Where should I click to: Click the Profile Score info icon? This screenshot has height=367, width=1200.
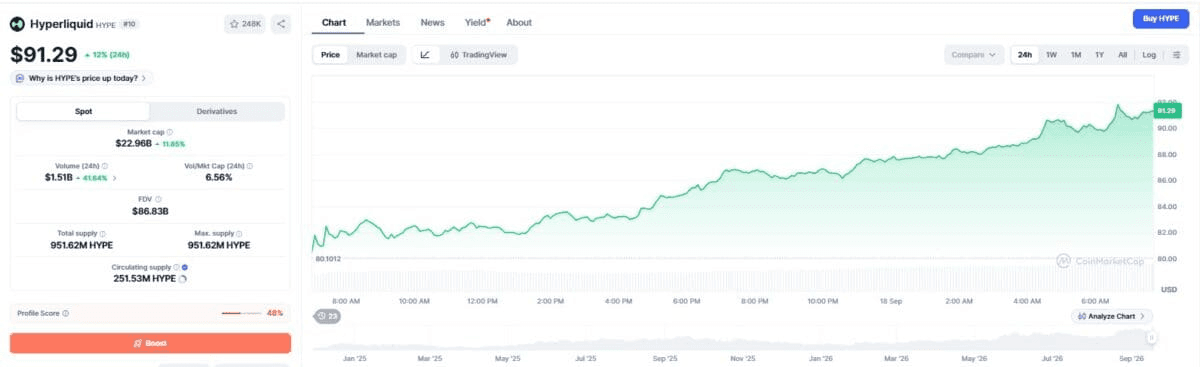click(x=66, y=313)
